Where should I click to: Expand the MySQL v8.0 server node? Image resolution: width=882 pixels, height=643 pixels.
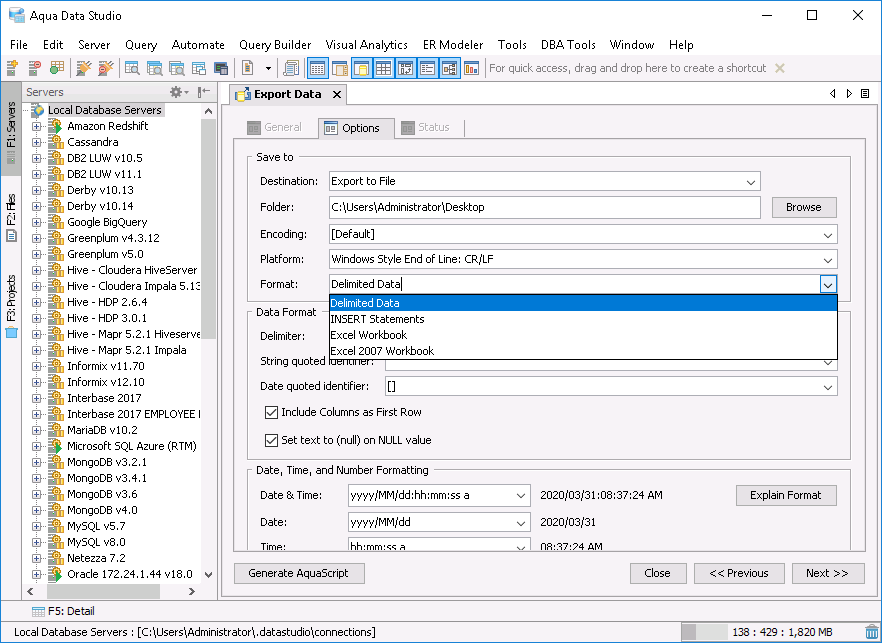point(37,542)
